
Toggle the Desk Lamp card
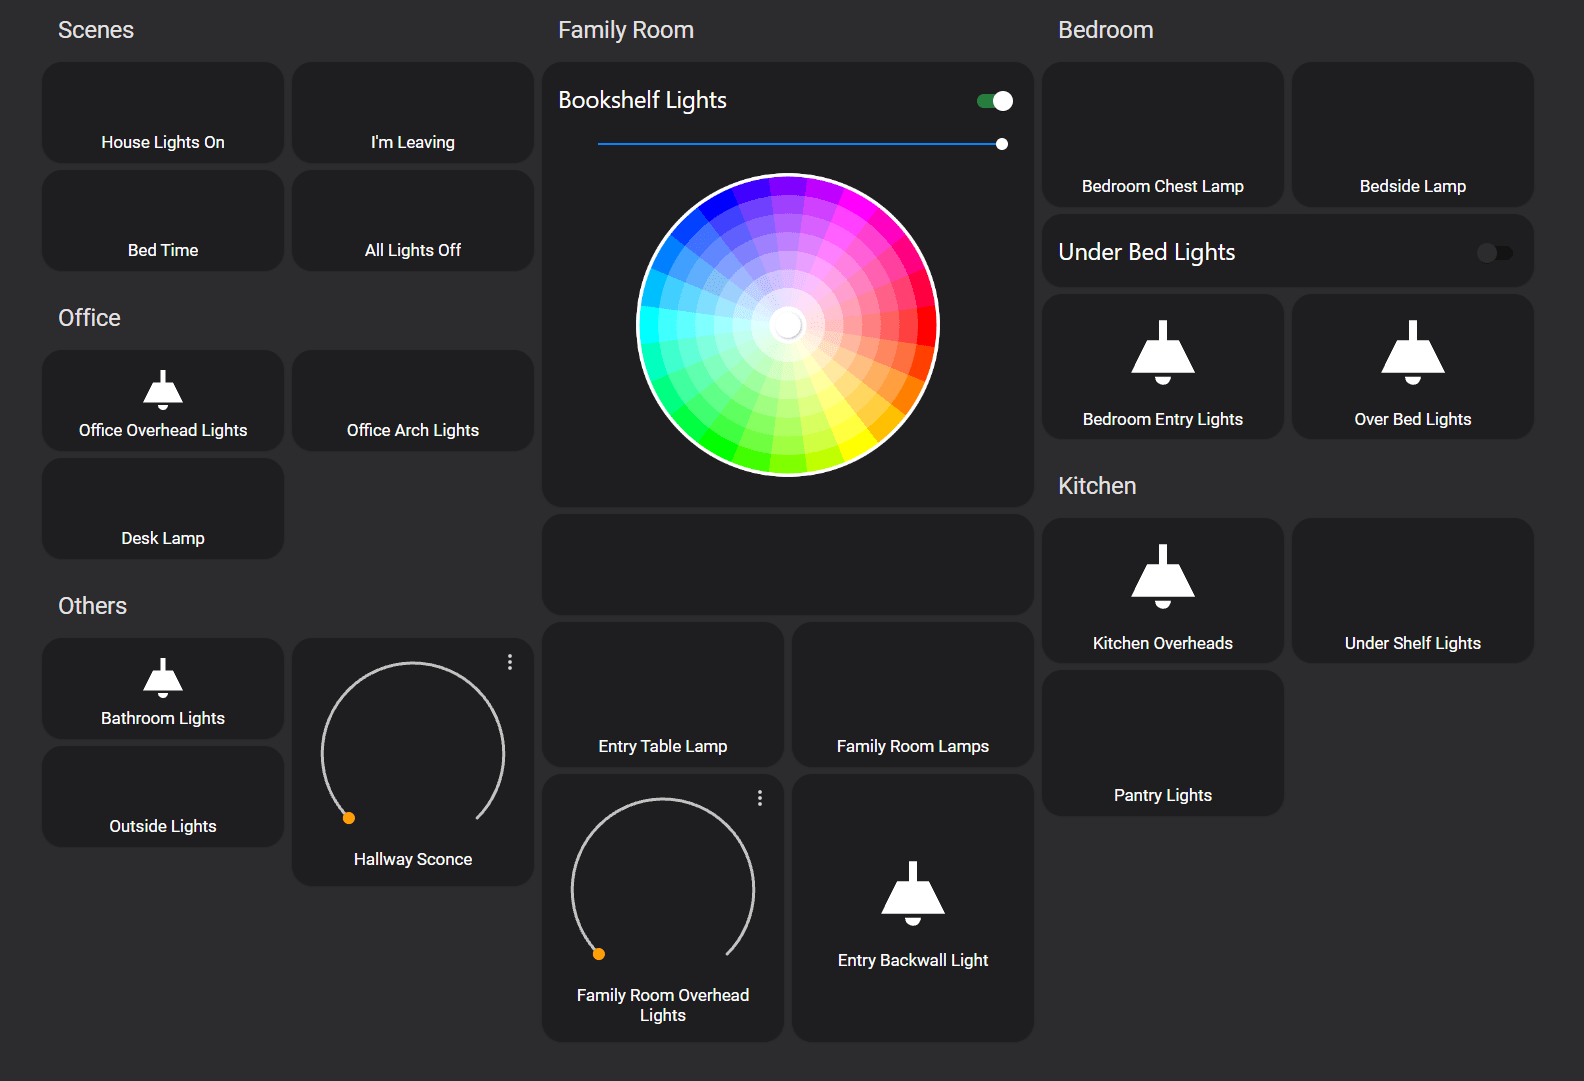(x=163, y=509)
